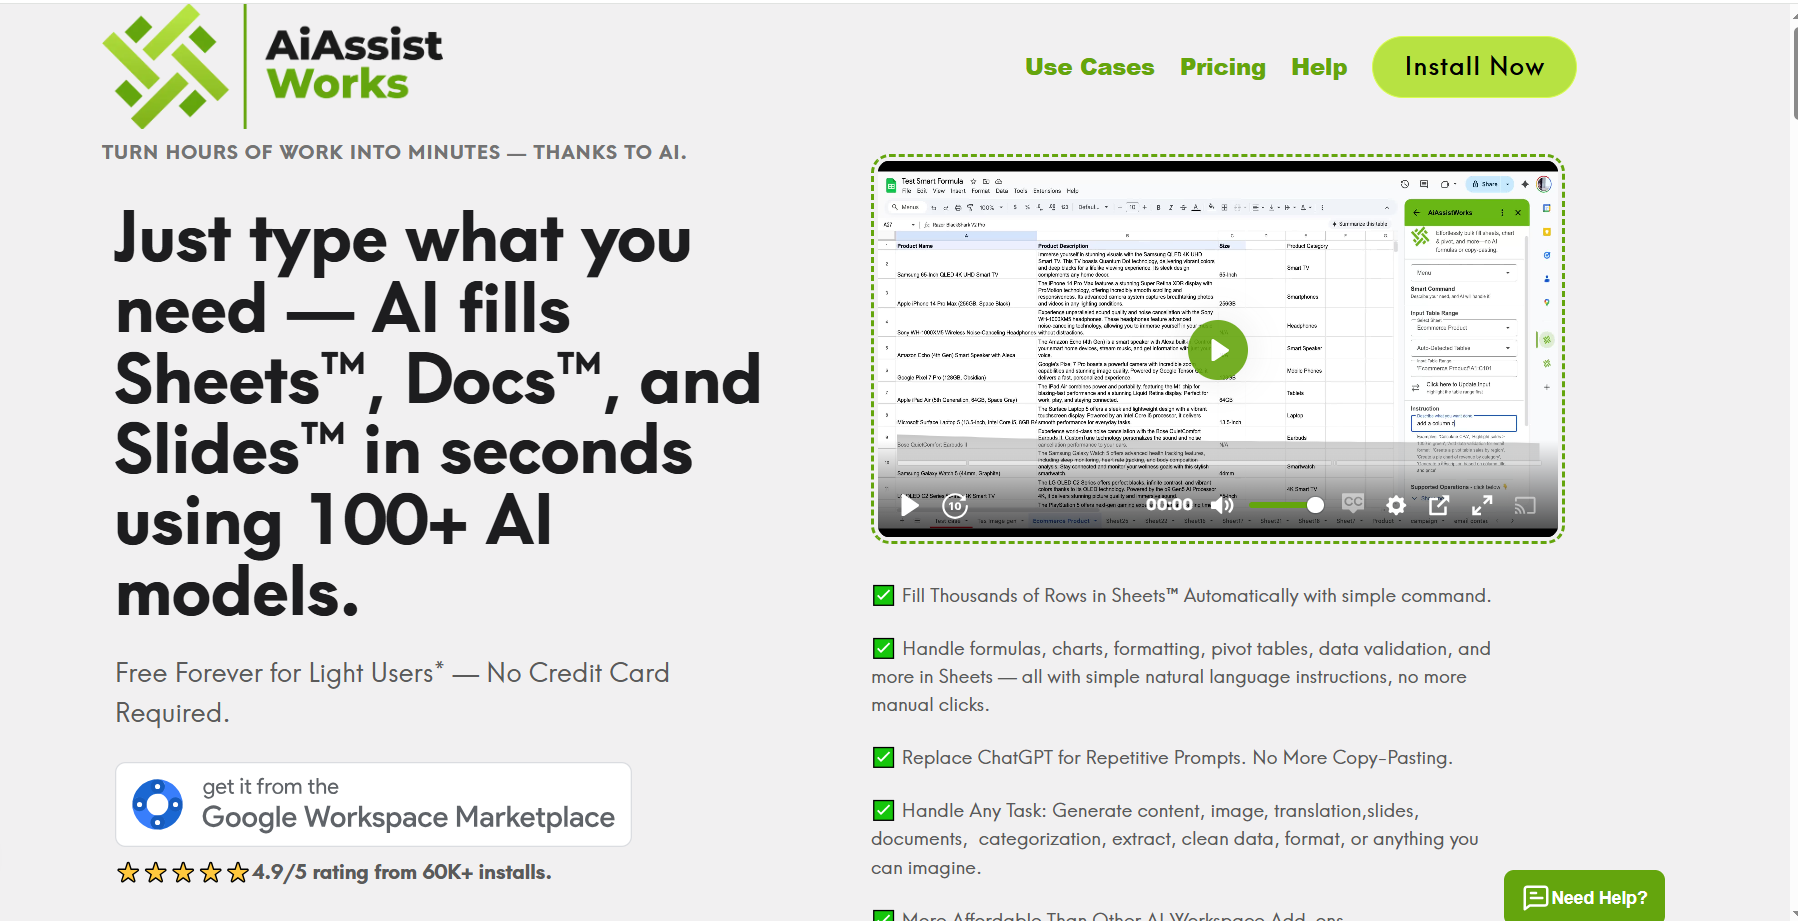The height and width of the screenshot is (921, 1798).
Task: Open the Use Cases menu
Action: pyautogui.click(x=1089, y=67)
